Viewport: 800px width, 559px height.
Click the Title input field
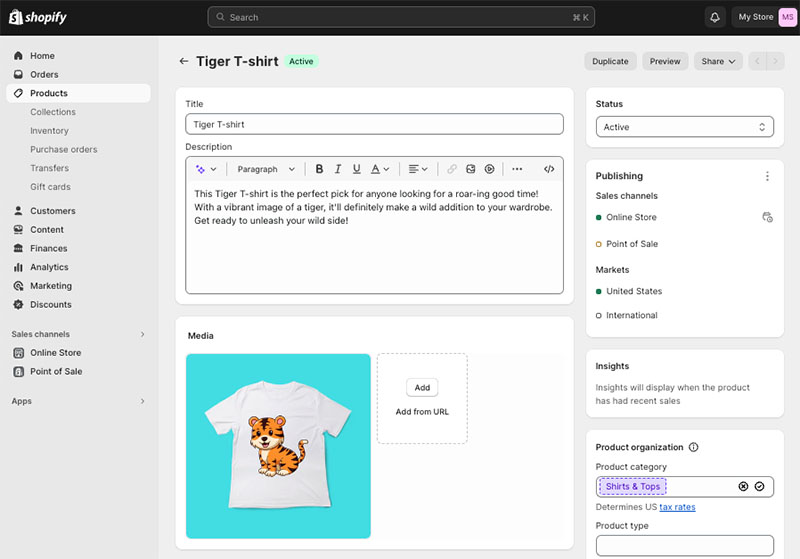click(374, 124)
